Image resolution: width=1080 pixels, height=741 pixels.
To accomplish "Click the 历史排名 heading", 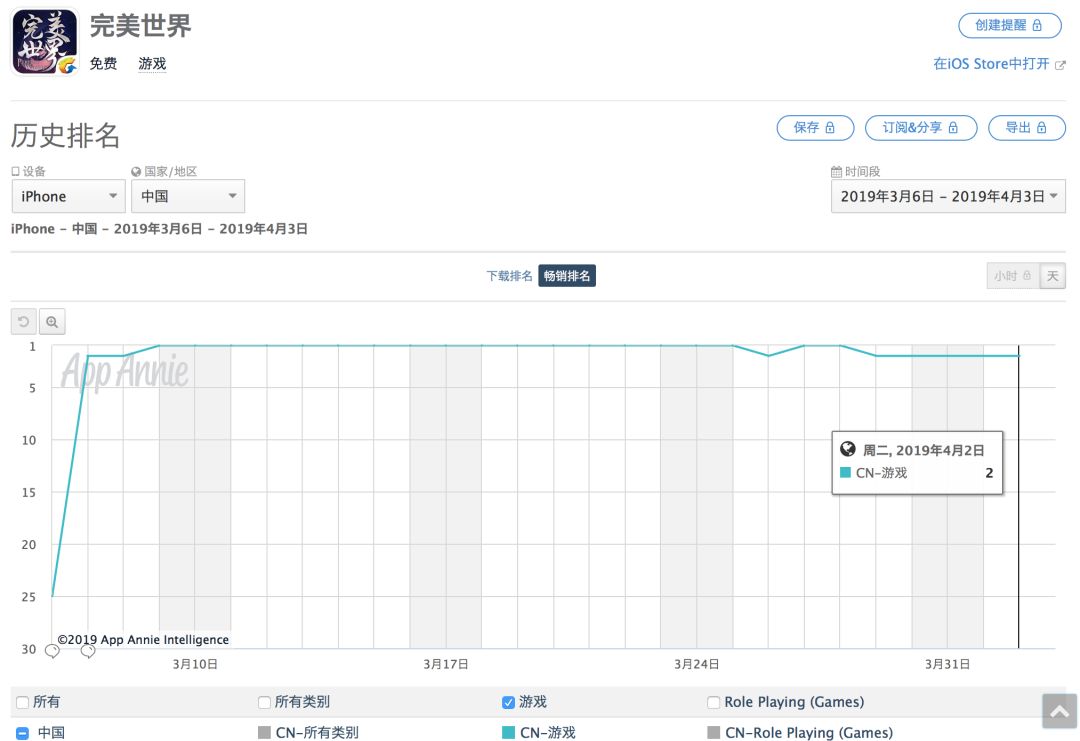I will click(65, 135).
